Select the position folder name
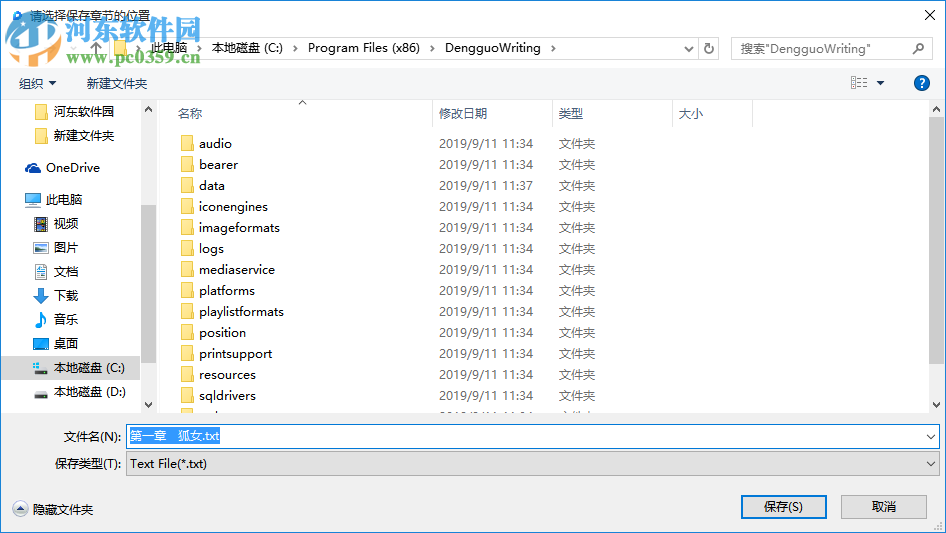 (223, 333)
